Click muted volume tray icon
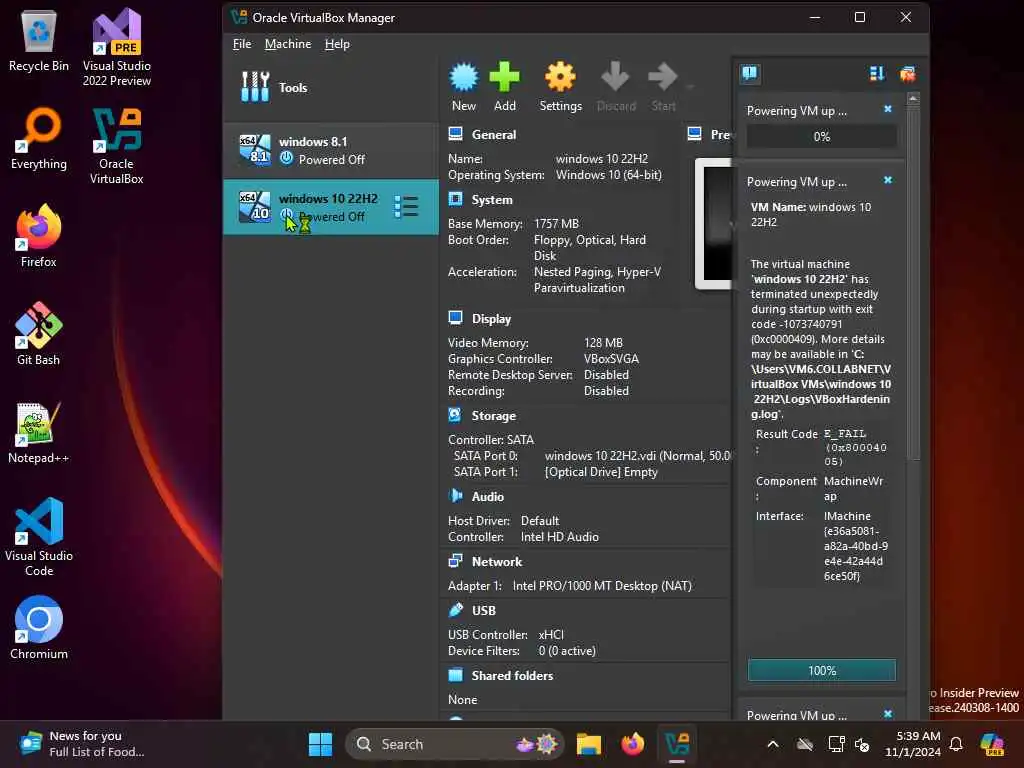 [x=862, y=744]
